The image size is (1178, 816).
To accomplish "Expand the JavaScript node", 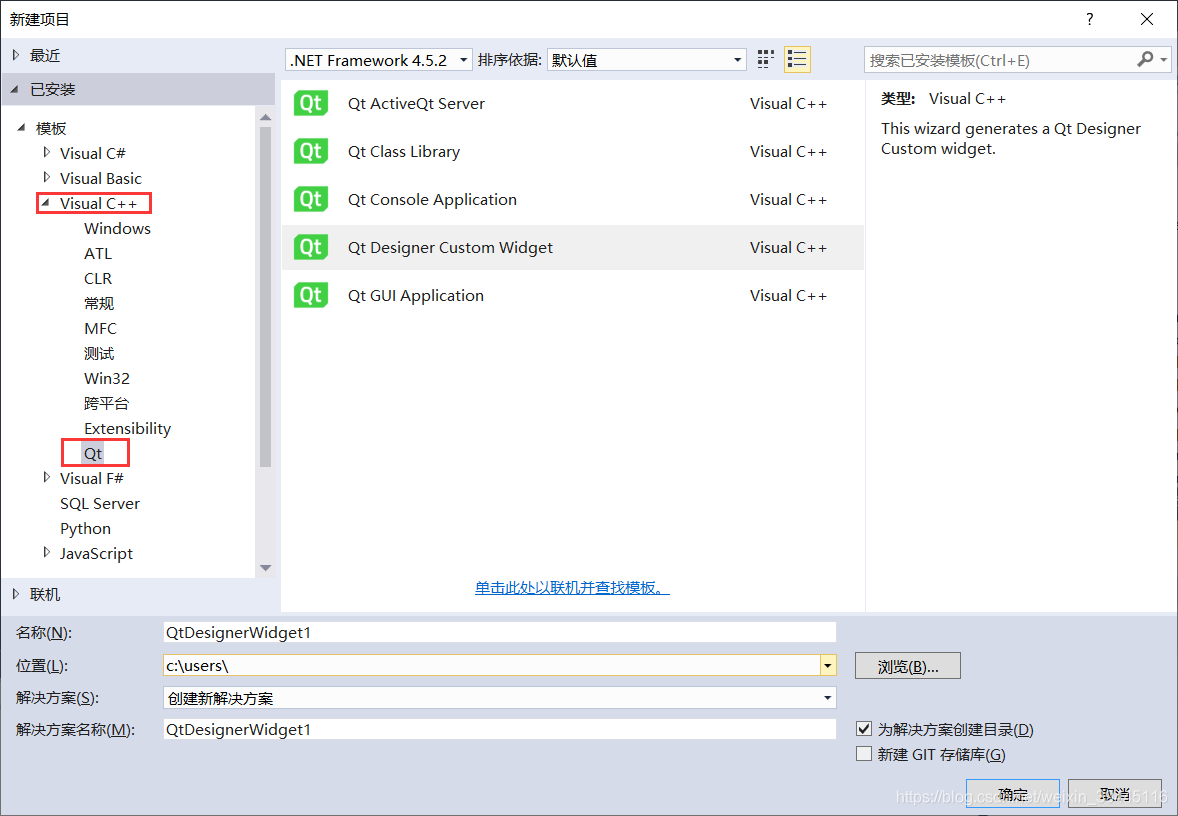I will [x=47, y=552].
